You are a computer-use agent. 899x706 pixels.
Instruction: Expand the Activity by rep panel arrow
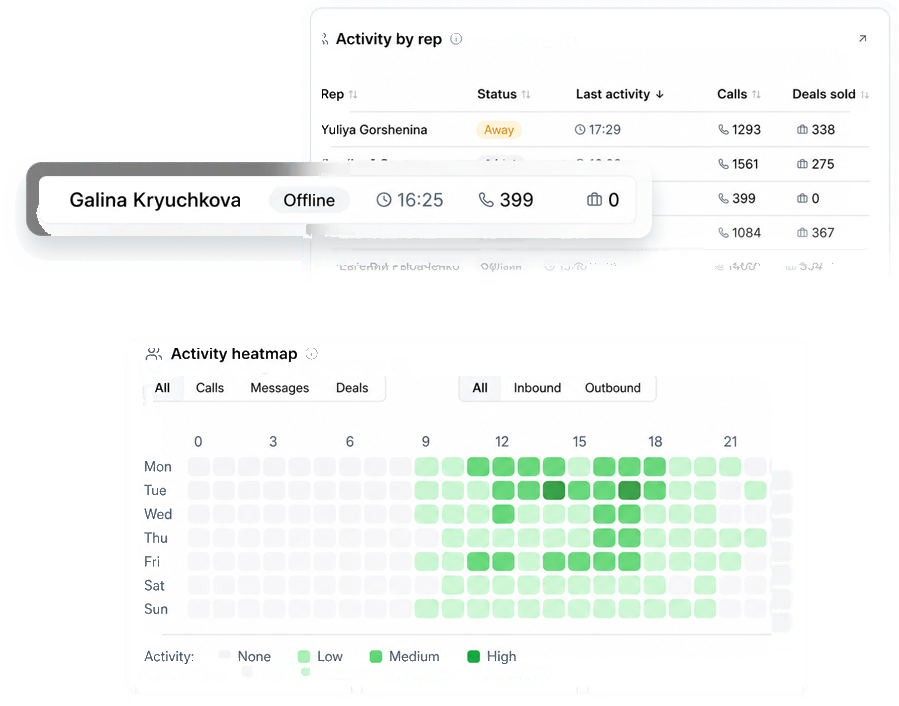click(862, 38)
